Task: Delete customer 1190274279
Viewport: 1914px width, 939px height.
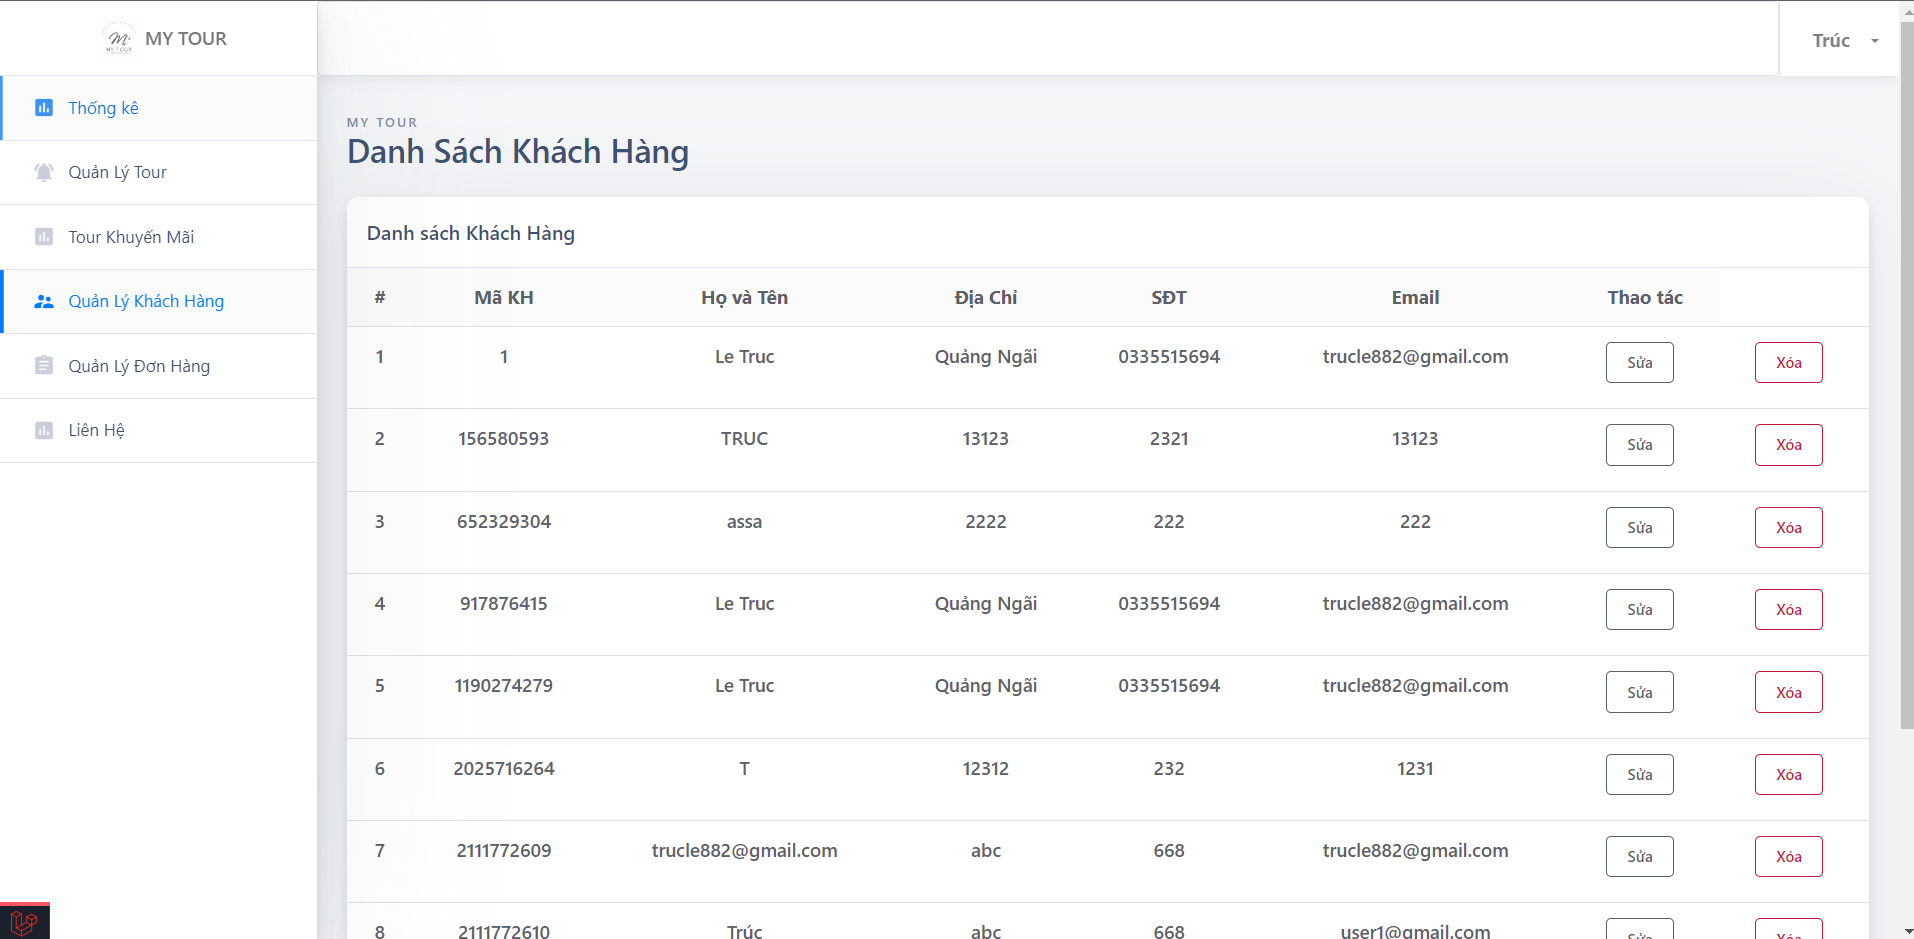Action: tap(1788, 692)
